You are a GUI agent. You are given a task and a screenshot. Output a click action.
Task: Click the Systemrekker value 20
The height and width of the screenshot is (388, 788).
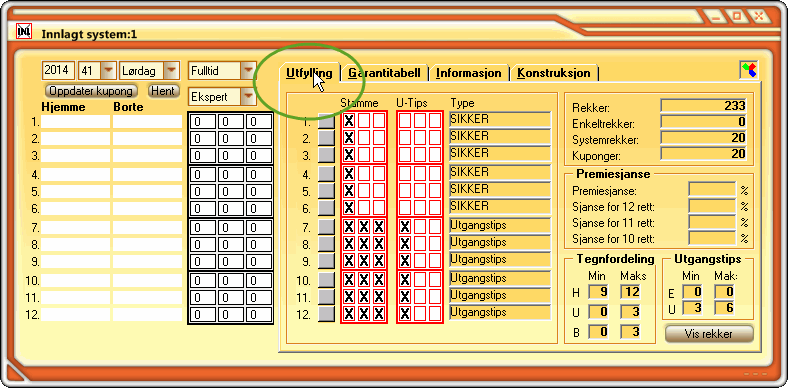pyautogui.click(x=704, y=138)
